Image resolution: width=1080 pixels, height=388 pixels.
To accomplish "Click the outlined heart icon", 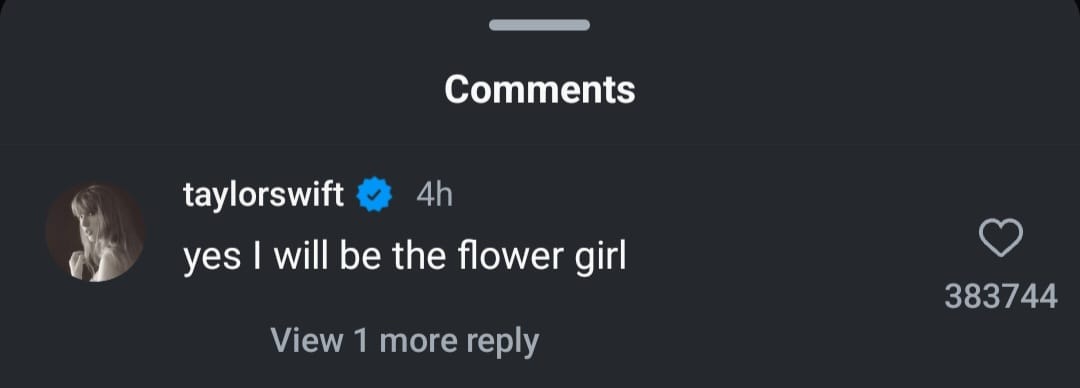I will point(1001,238).
